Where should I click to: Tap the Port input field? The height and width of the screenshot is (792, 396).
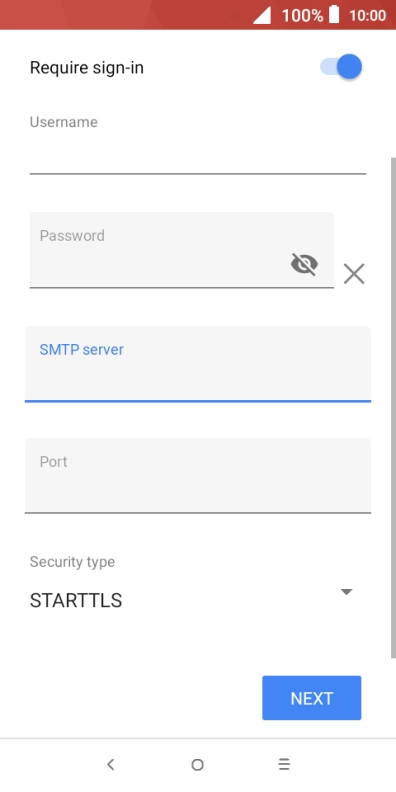198,476
